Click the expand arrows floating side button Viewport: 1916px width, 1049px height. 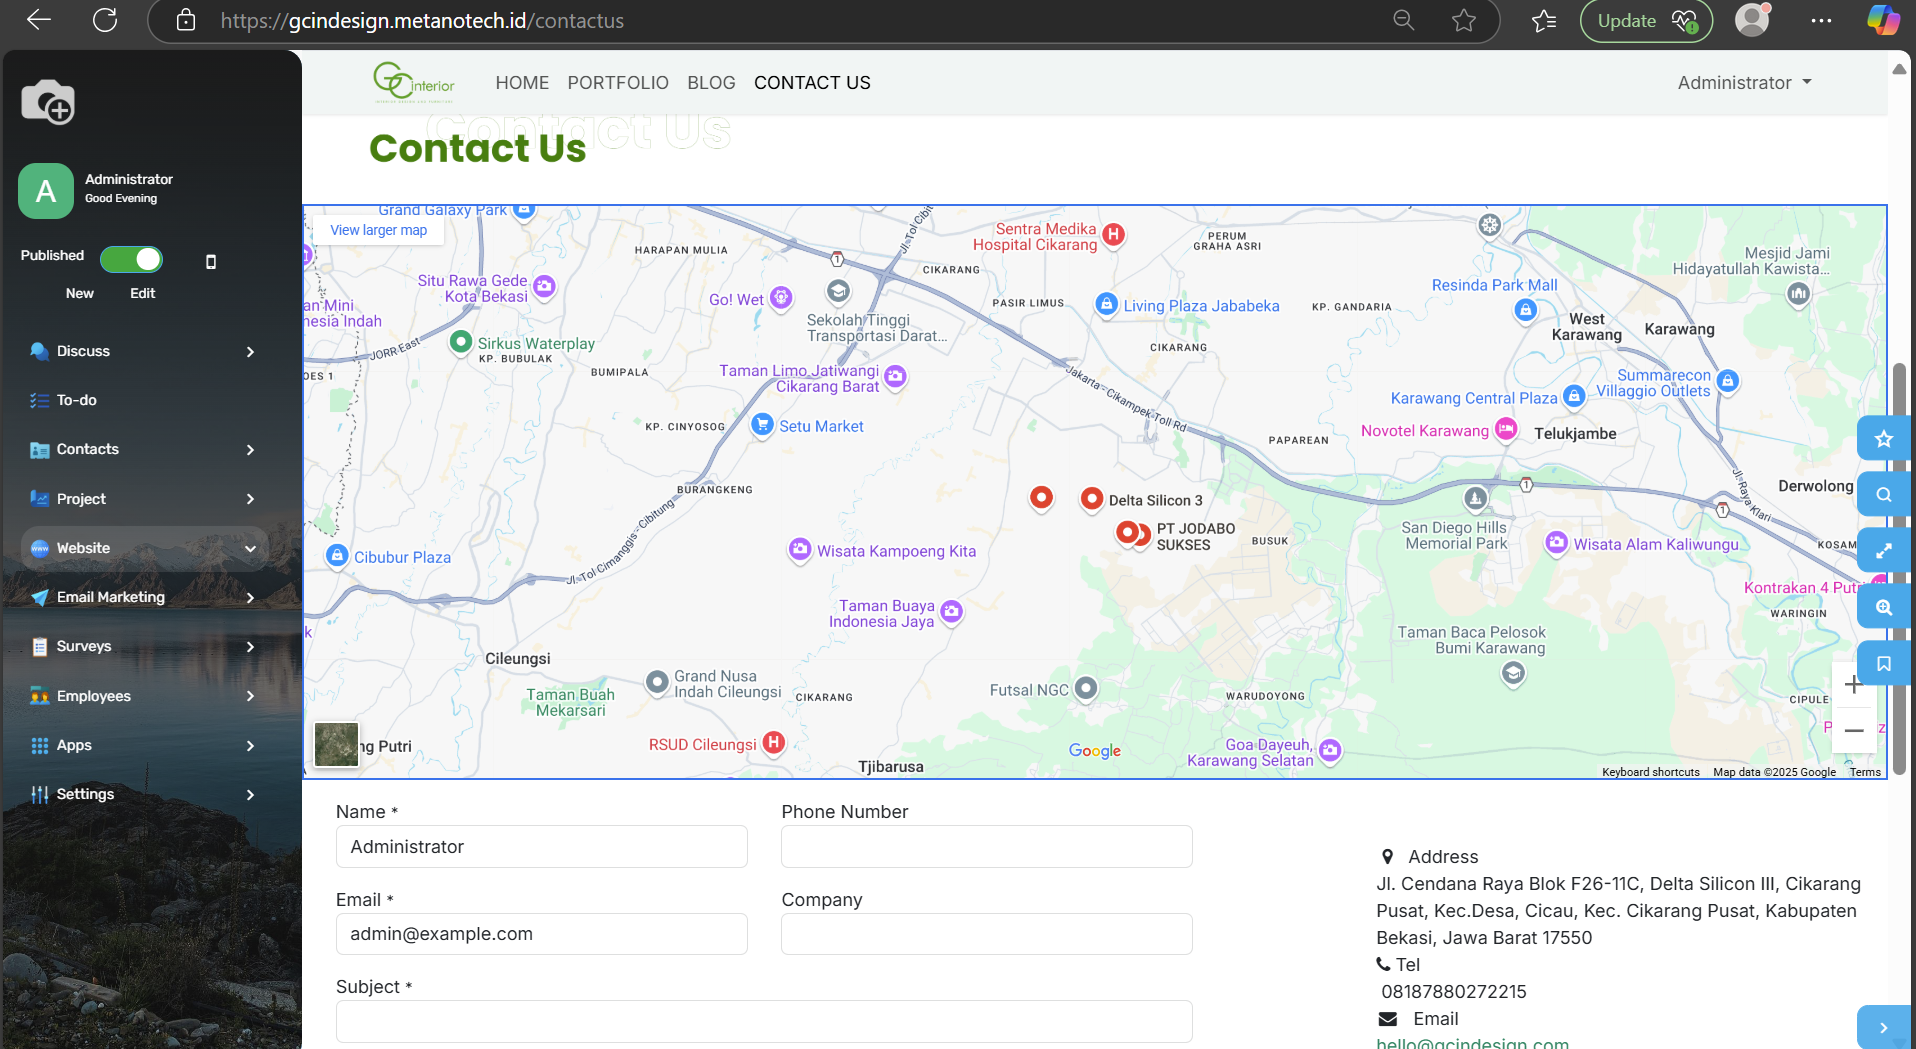point(1884,550)
